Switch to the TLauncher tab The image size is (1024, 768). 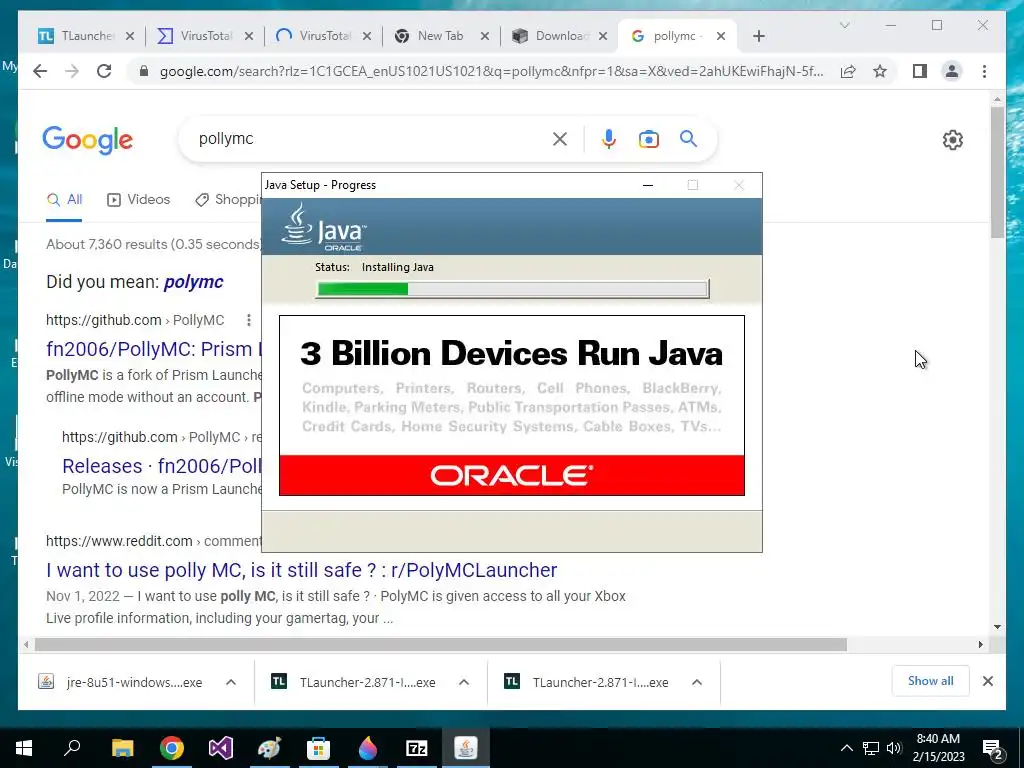77,36
